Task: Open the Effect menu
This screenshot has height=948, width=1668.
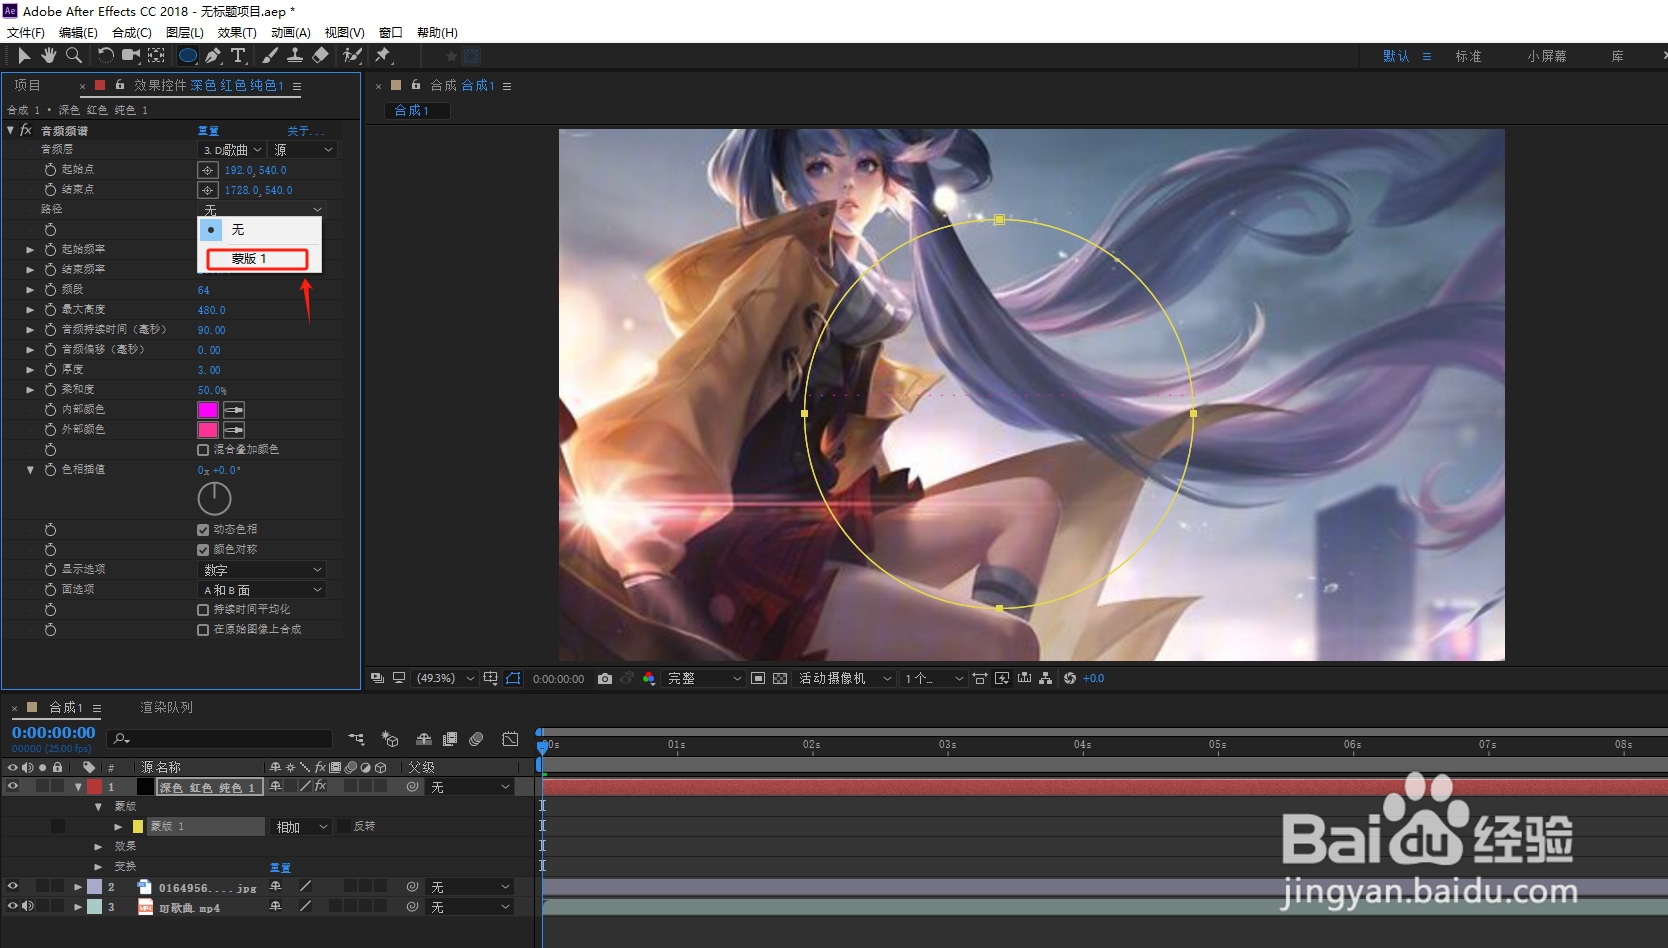Action: tap(237, 33)
